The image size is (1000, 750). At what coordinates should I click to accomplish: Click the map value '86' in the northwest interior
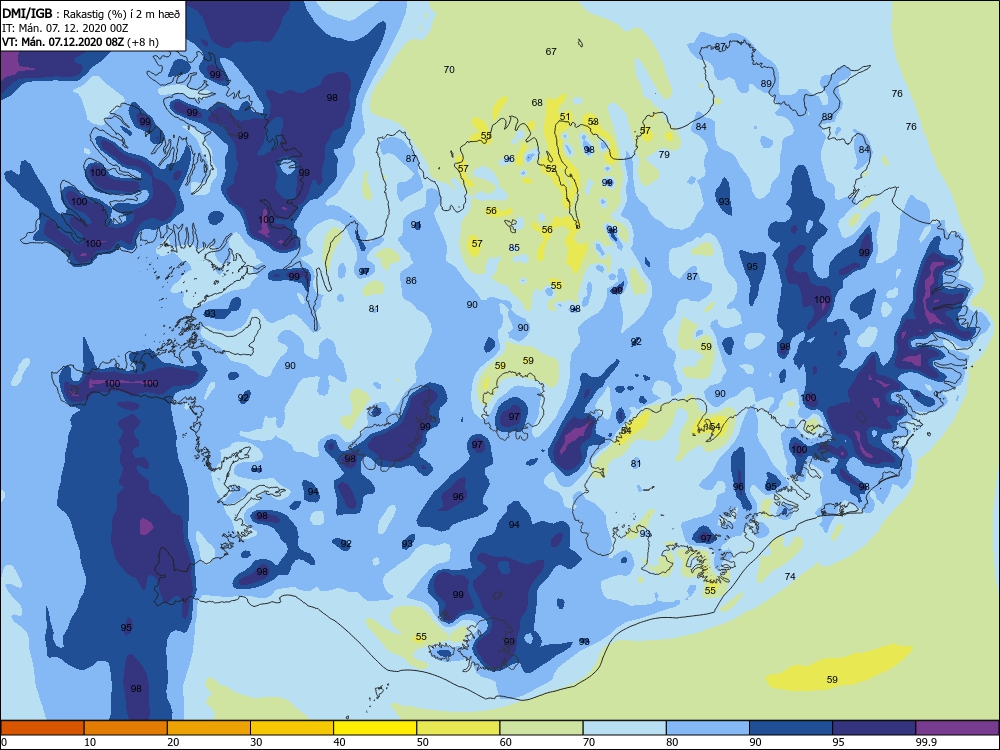(411, 280)
